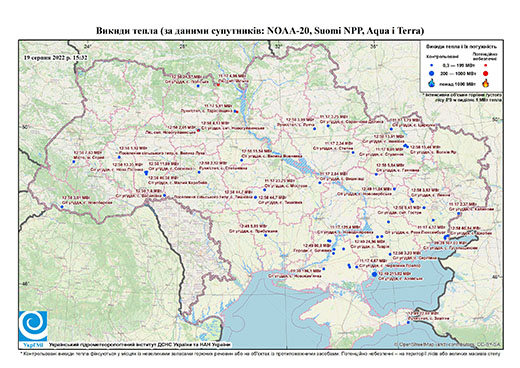Click the blue 22.82 MW marker below Crimea
520x368 pixels.
[408, 322]
